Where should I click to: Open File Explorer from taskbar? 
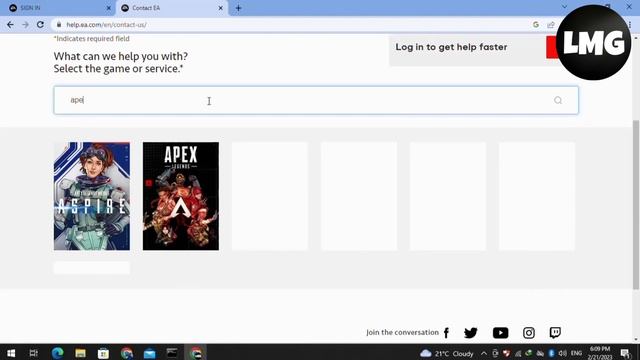[80, 353]
